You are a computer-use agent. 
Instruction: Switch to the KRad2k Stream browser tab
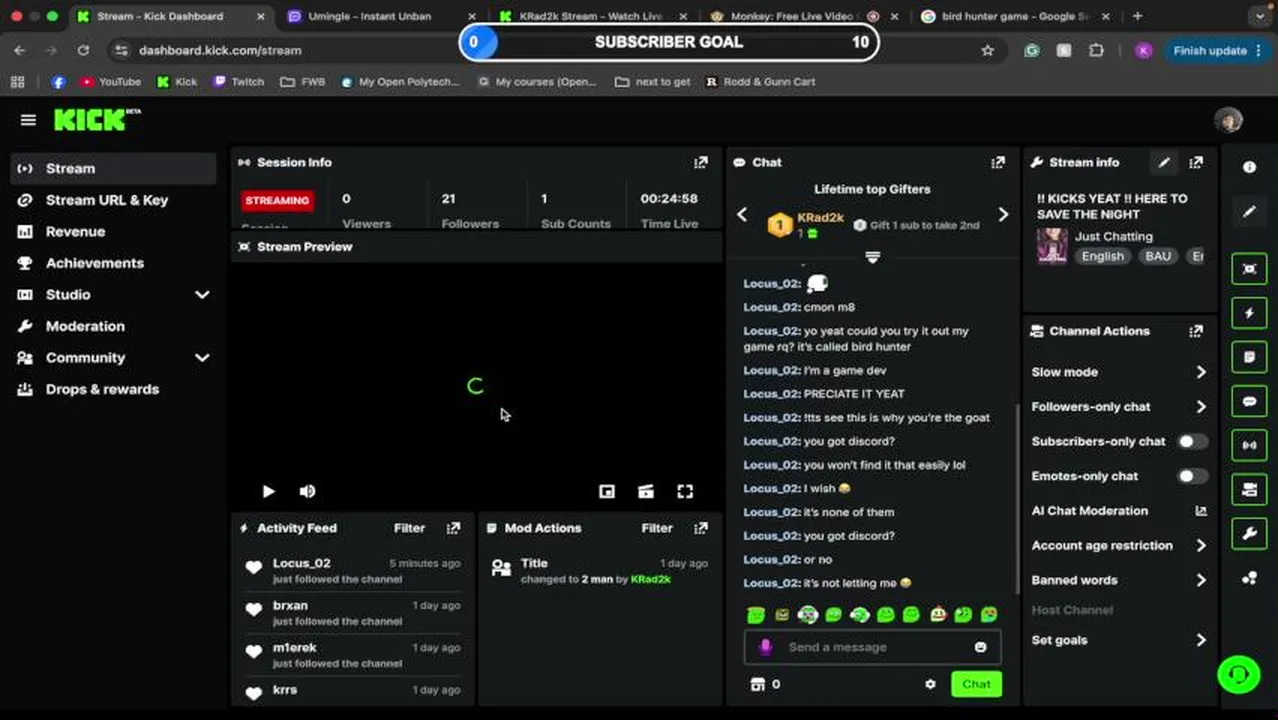tap(590, 16)
